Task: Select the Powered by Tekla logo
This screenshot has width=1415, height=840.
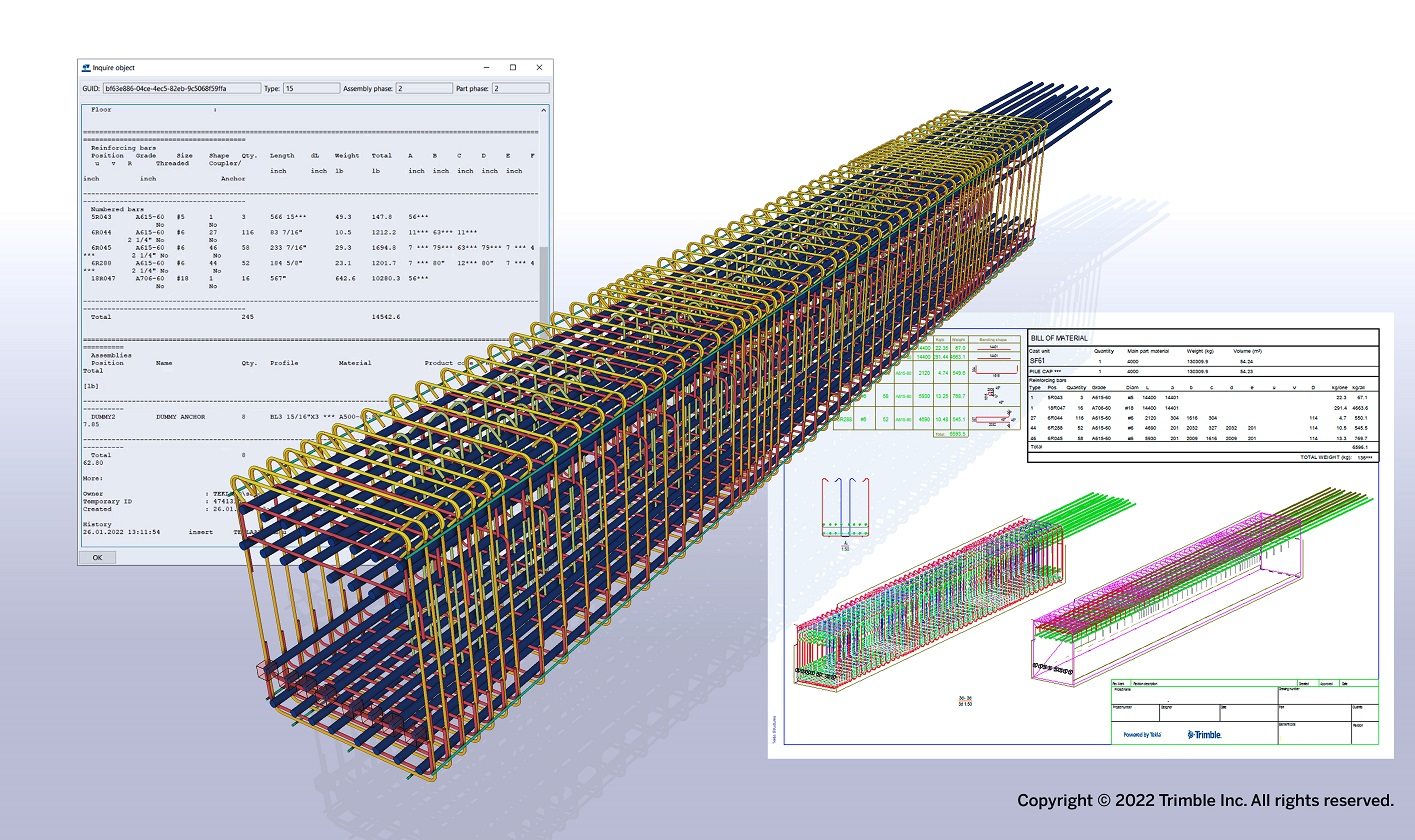Action: click(x=1143, y=735)
